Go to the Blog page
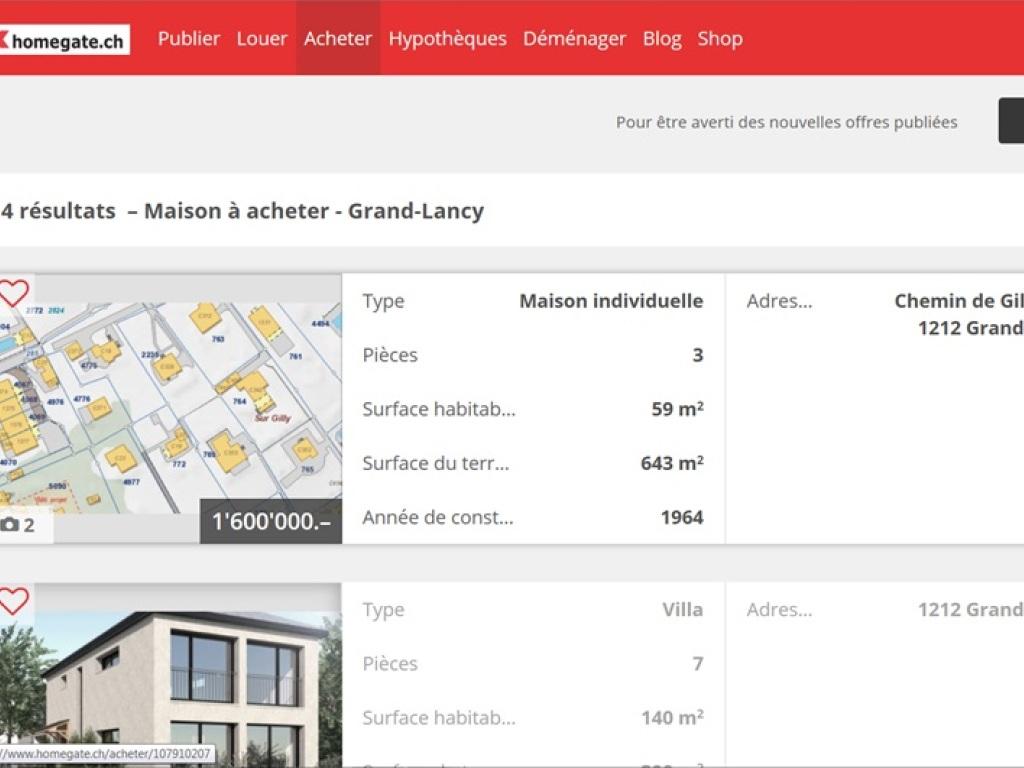The height and width of the screenshot is (768, 1024). tap(662, 39)
